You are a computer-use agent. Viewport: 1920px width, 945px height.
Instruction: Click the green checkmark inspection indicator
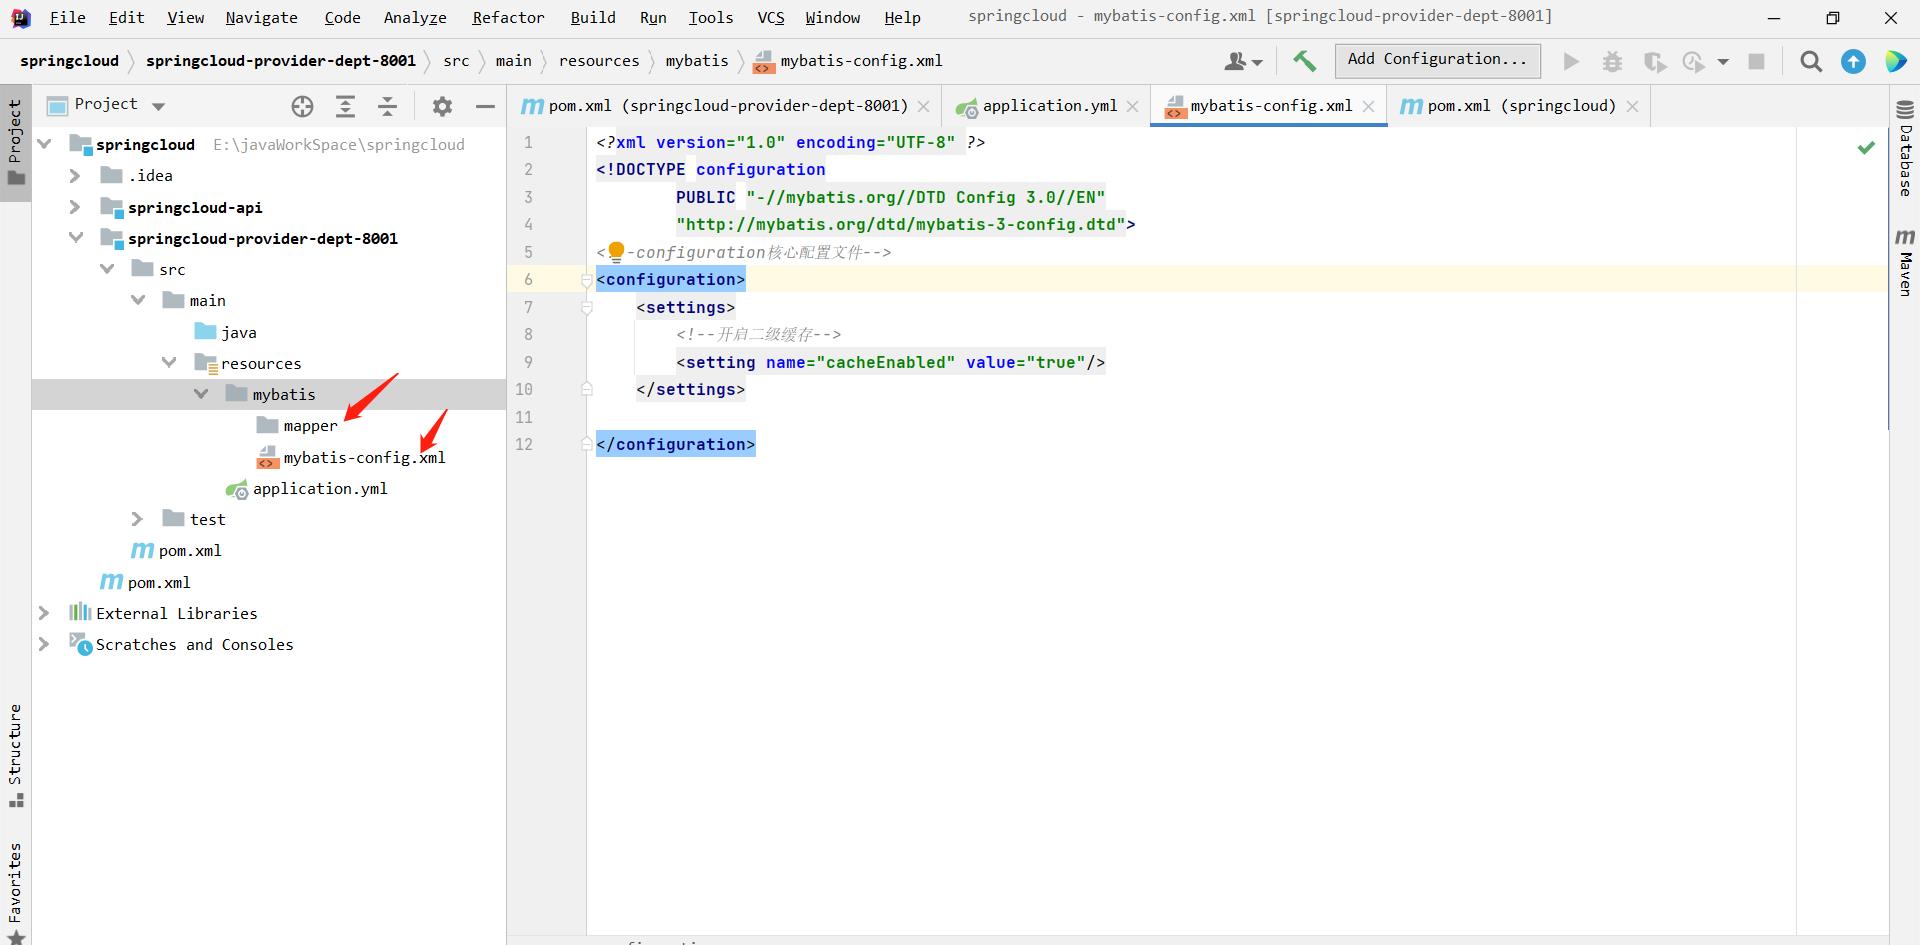click(x=1866, y=148)
